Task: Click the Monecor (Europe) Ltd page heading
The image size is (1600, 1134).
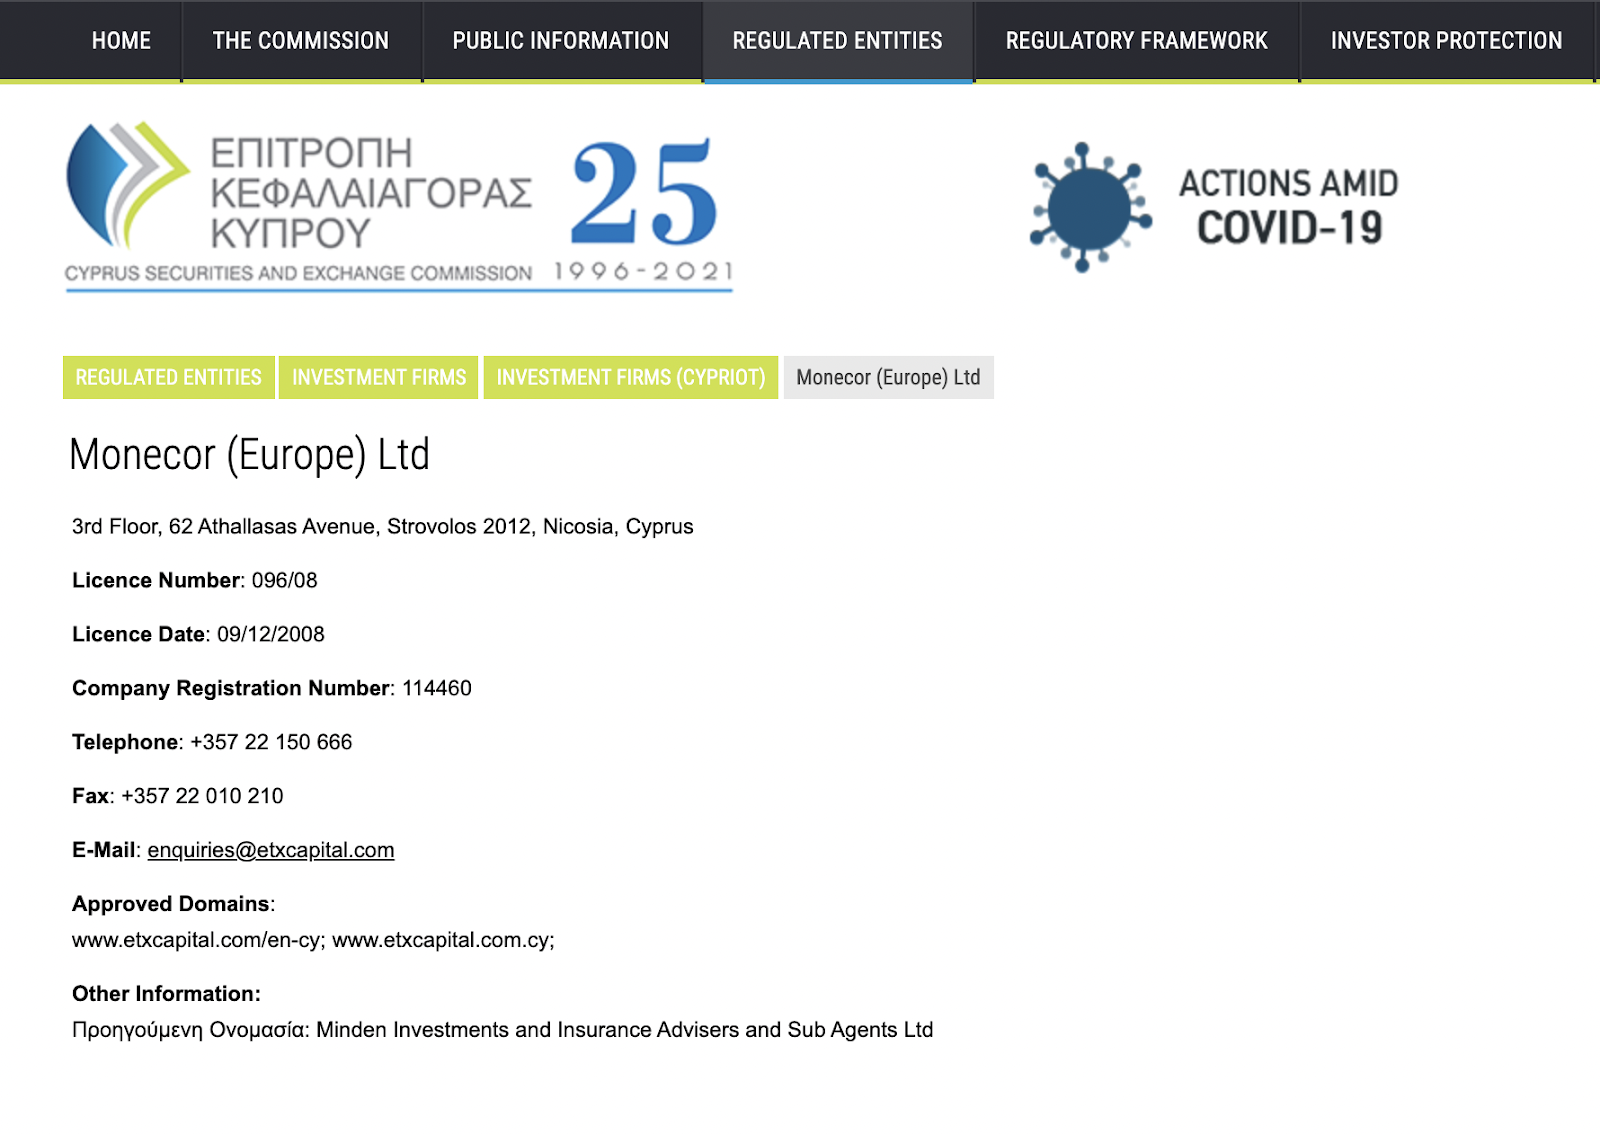Action: tap(250, 455)
